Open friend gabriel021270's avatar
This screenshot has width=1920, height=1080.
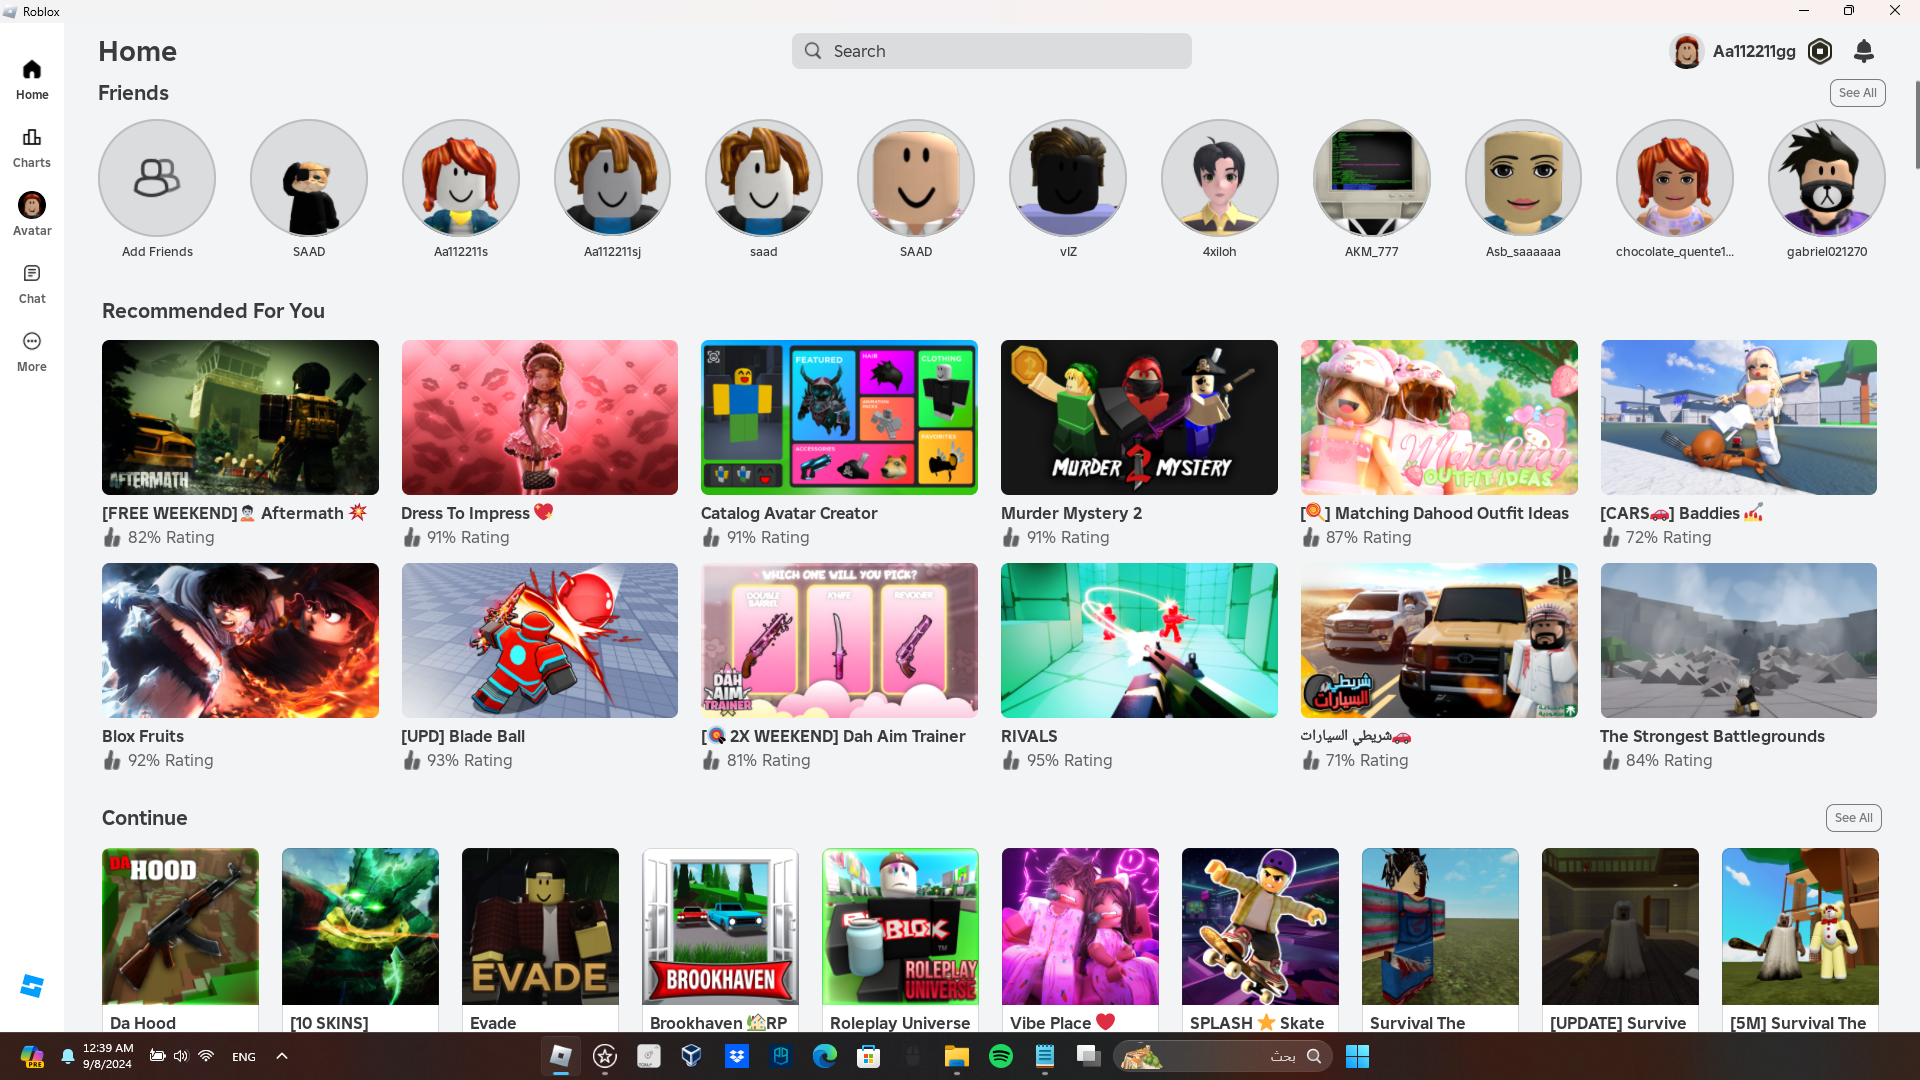pyautogui.click(x=1826, y=178)
